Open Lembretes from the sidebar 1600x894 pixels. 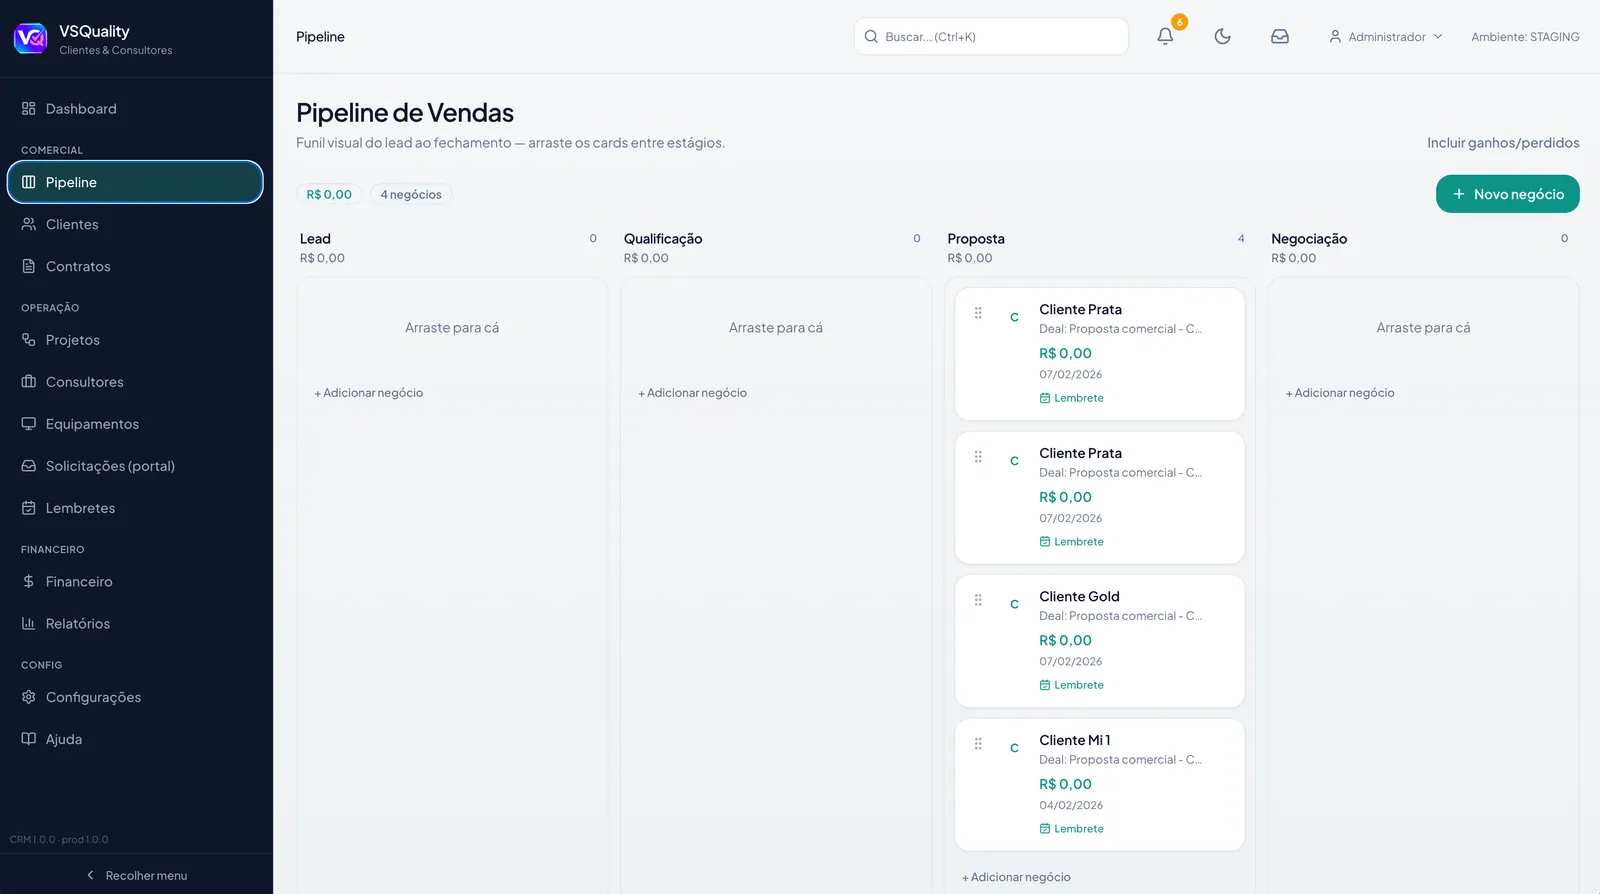[136, 508]
